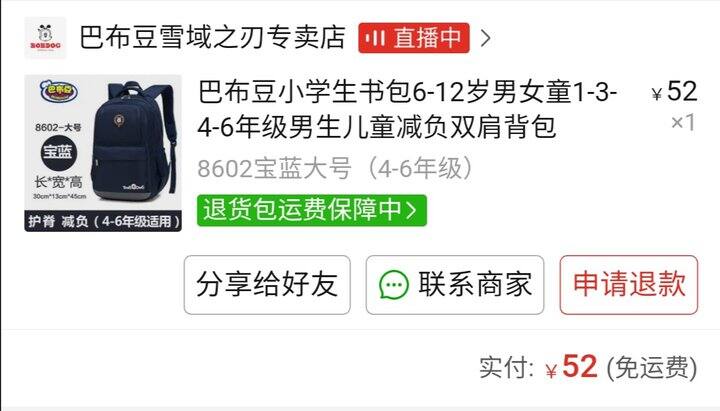Click the green chat bubble icon
Screen dimensions: 720x411
pyautogui.click(x=394, y=285)
